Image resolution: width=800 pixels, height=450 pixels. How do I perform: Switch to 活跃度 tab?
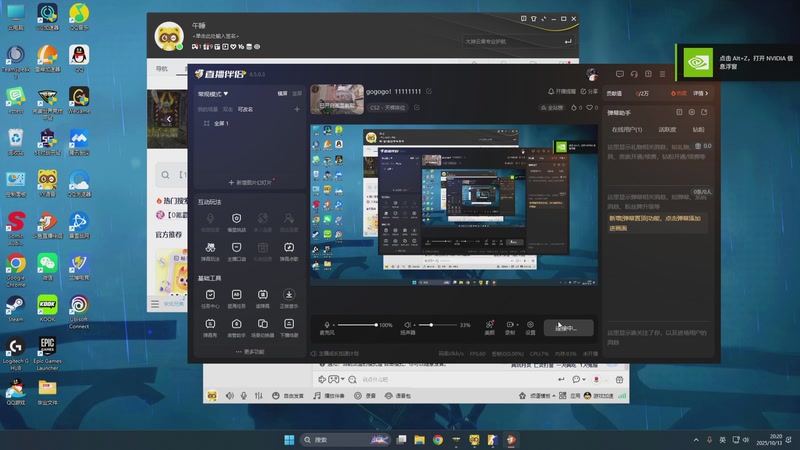point(667,130)
